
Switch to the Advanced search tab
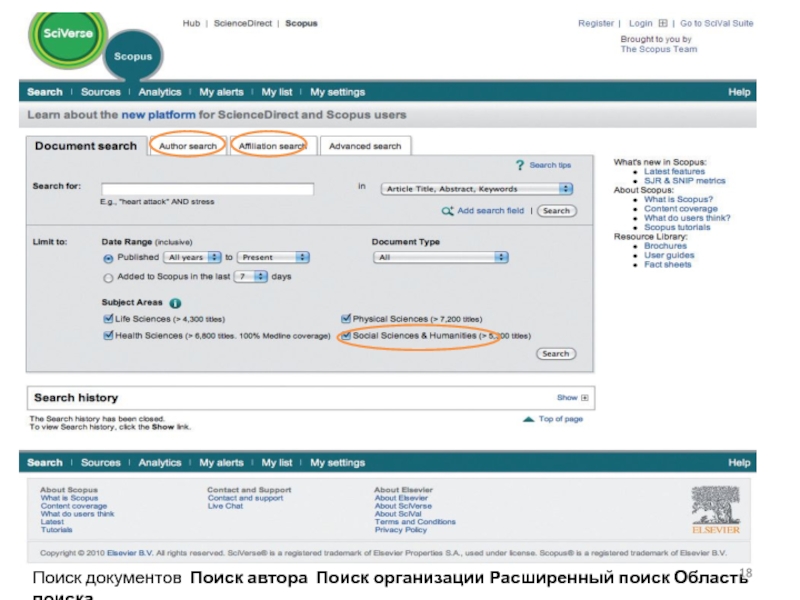[365, 146]
